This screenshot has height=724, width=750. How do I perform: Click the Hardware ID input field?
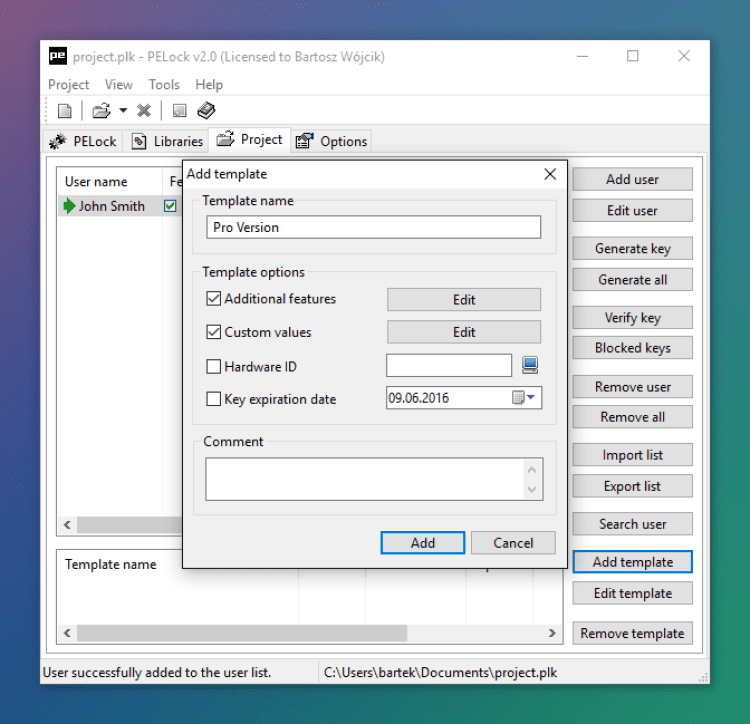(x=449, y=366)
